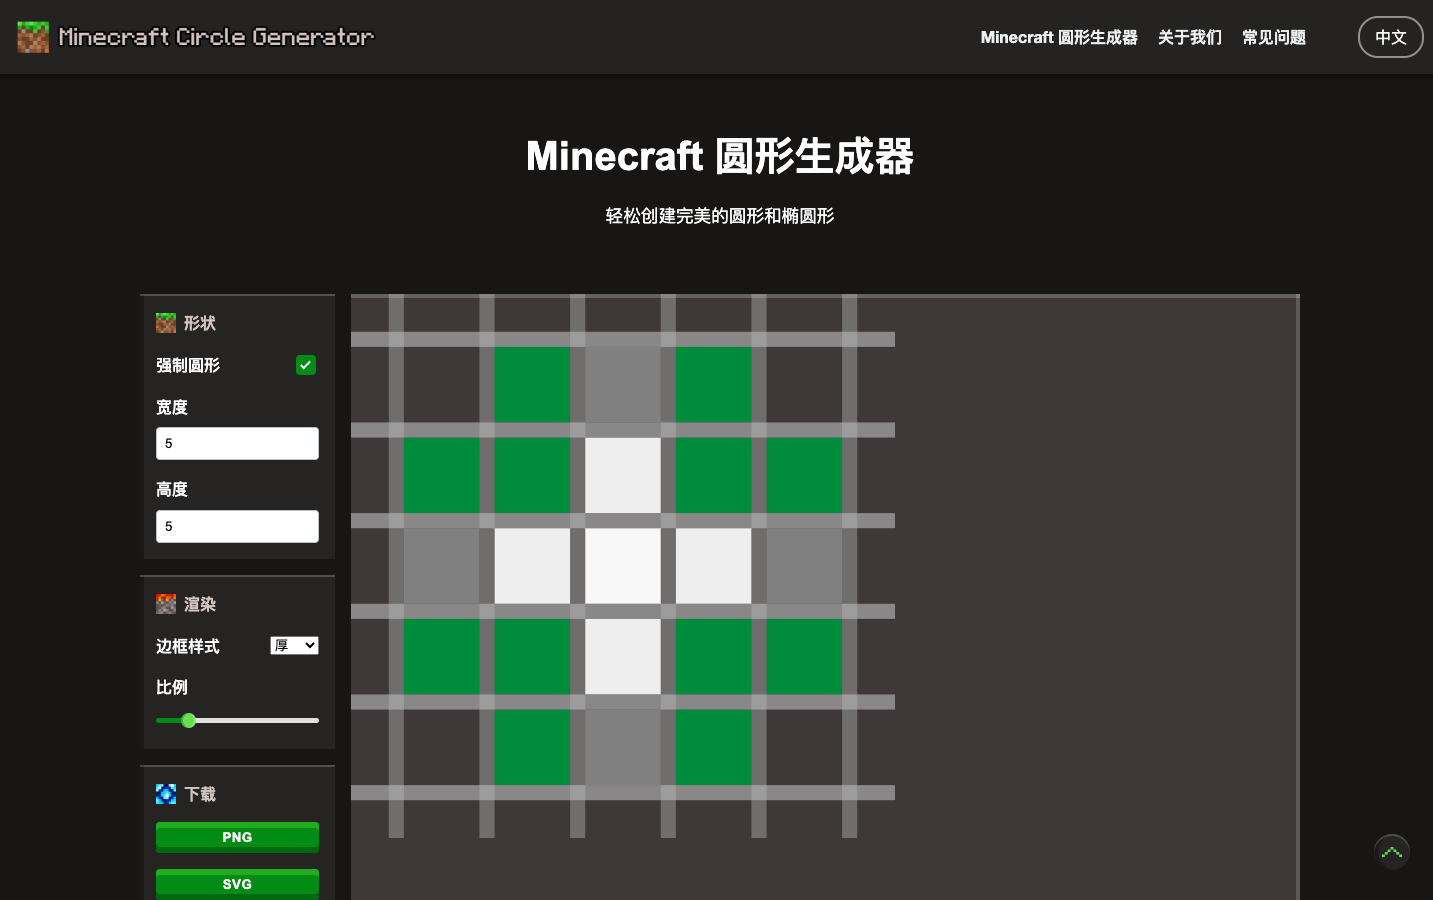Click the 下载 section heading
The width and height of the screenshot is (1433, 900).
point(200,794)
